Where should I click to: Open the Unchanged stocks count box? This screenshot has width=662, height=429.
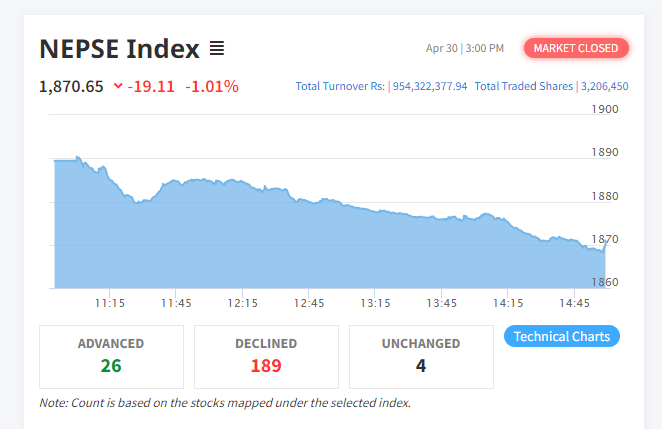click(421, 356)
